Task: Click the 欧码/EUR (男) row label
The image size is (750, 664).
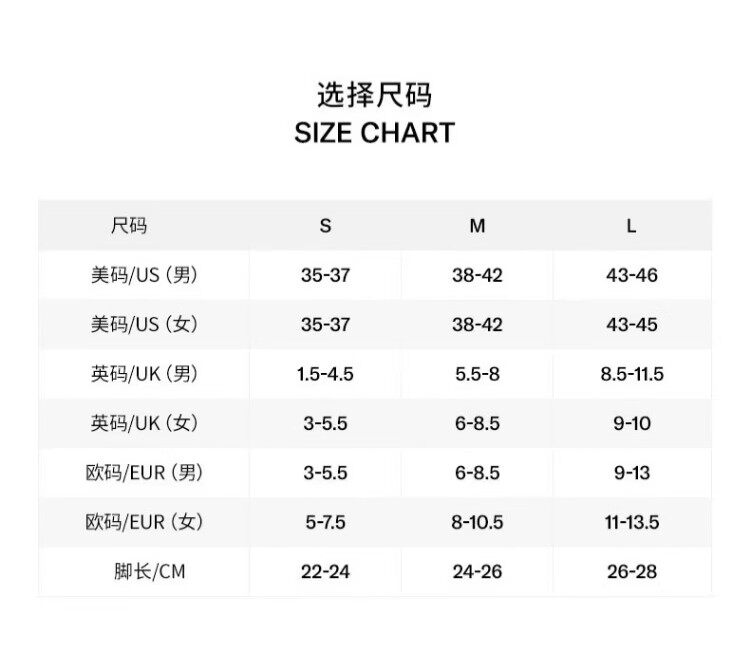Action: 144,472
